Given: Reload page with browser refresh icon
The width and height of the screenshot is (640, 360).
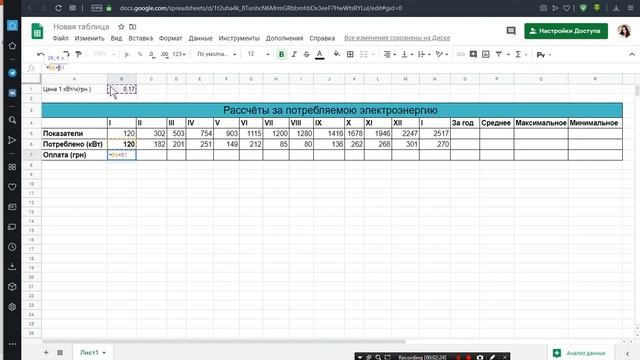Looking at the screenshot, I should [x=58, y=8].
